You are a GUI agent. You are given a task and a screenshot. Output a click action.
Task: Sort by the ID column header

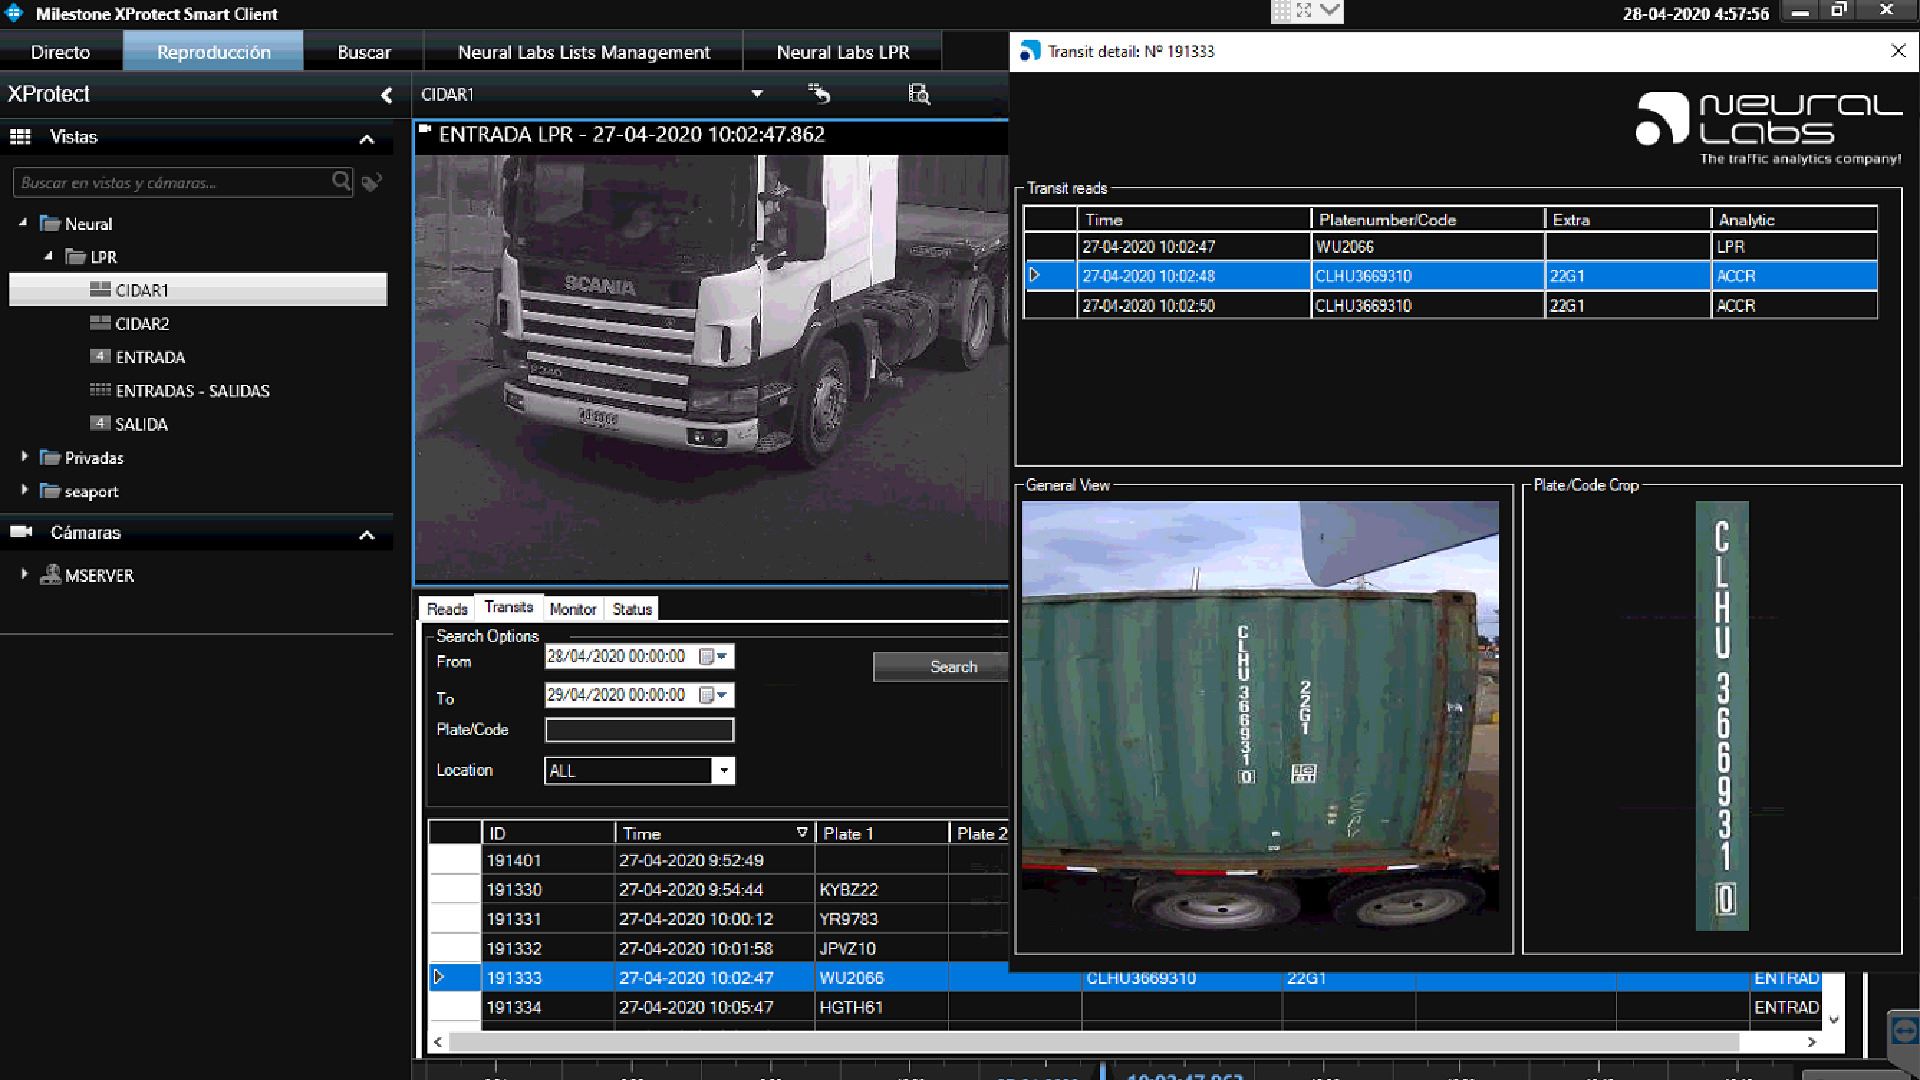pos(548,833)
